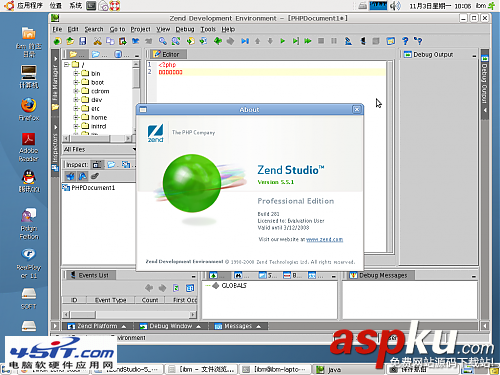Click the Save floppy disk icon

[83, 41]
